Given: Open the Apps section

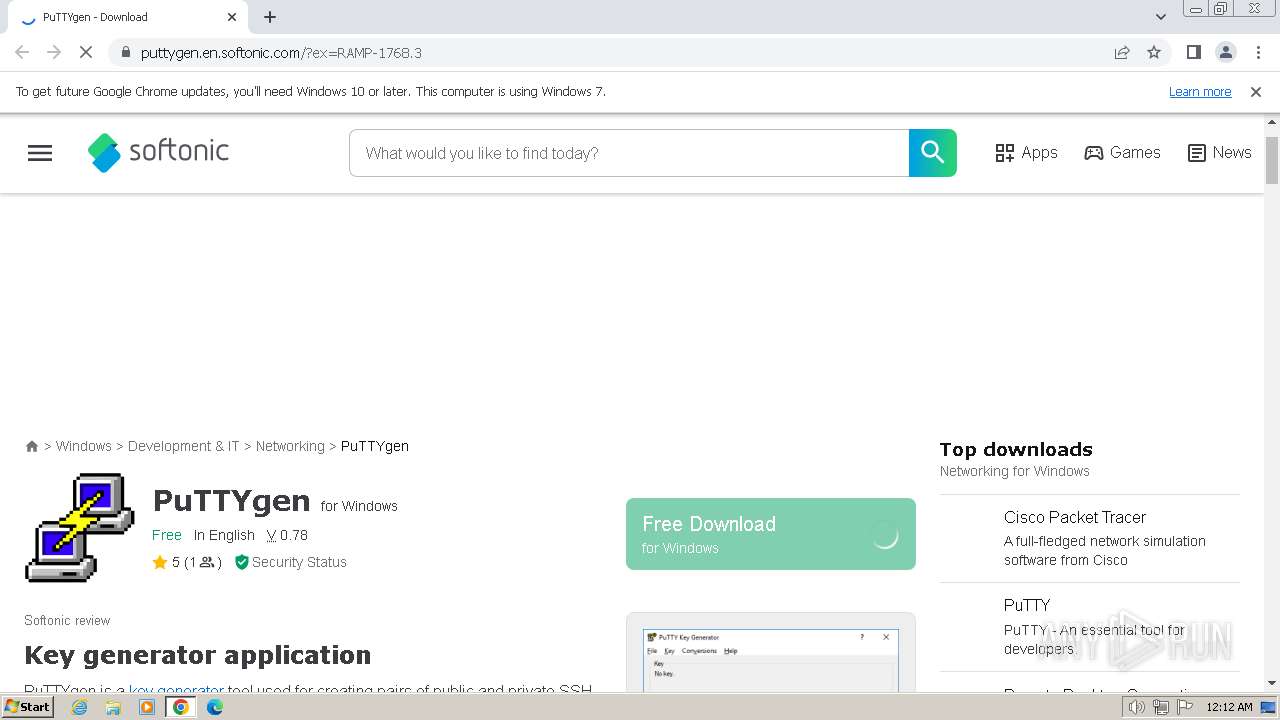Looking at the screenshot, I should [x=1026, y=153].
